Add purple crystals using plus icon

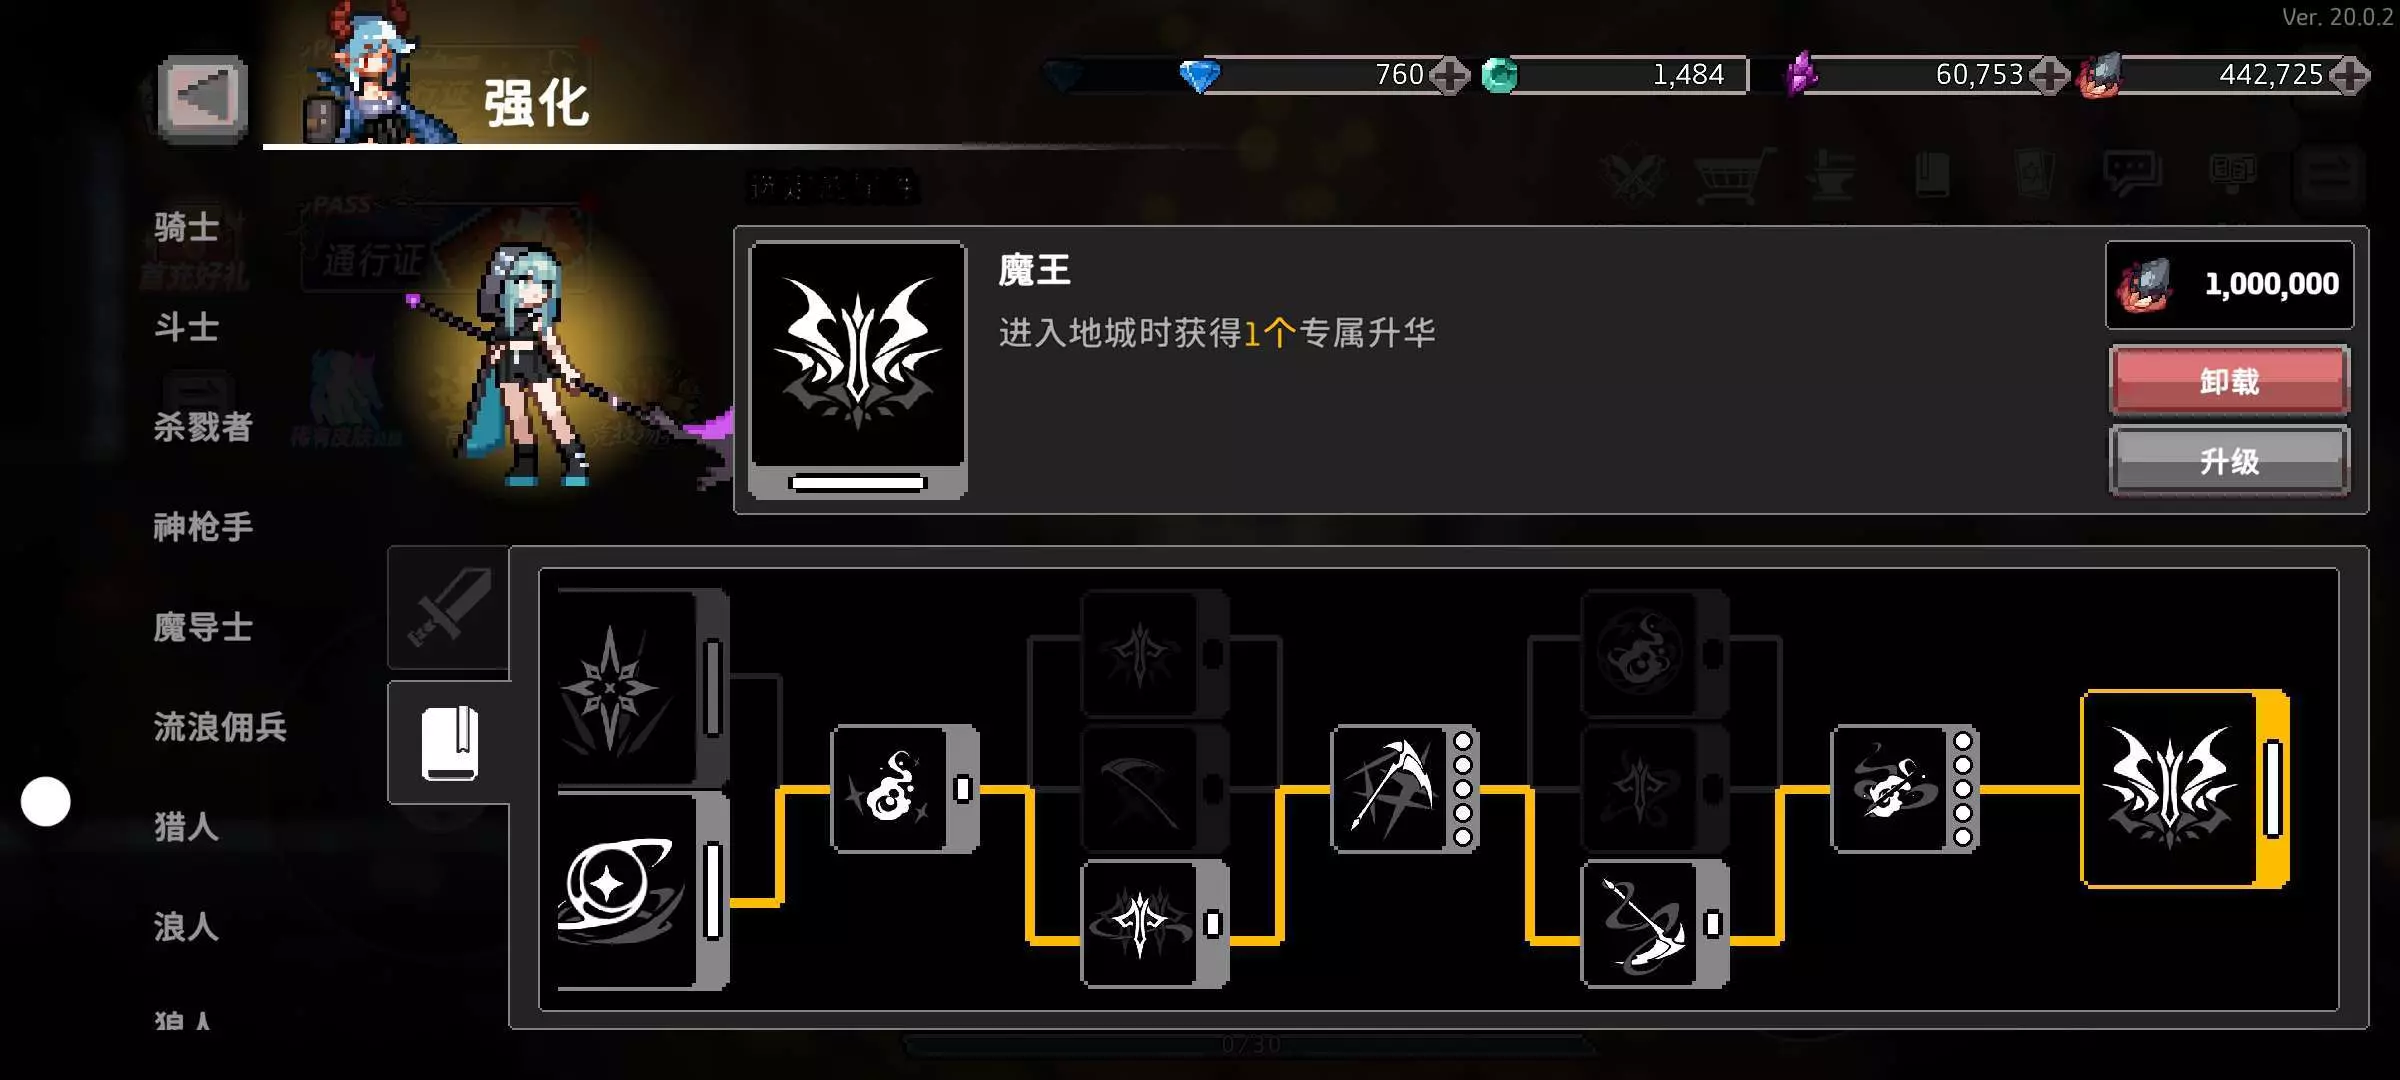[x=2049, y=75]
